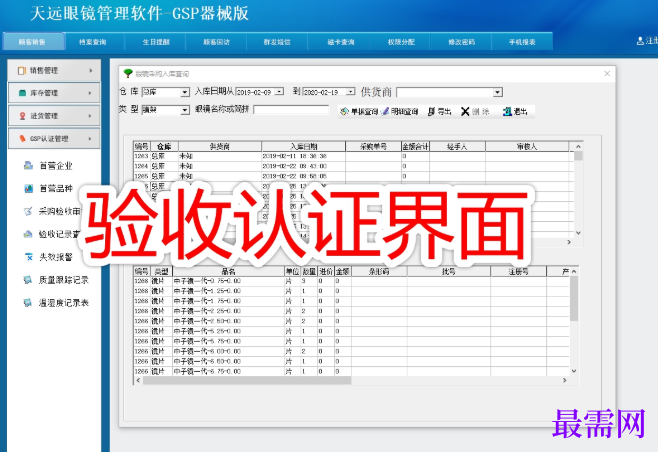Screen dimensions: 664x455
Task: Open the 供货商 dropdown
Action: point(498,92)
